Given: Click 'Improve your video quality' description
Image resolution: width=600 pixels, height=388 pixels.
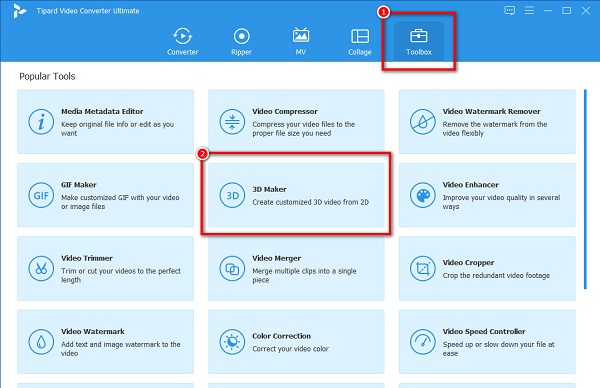Looking at the screenshot, I should tap(501, 202).
